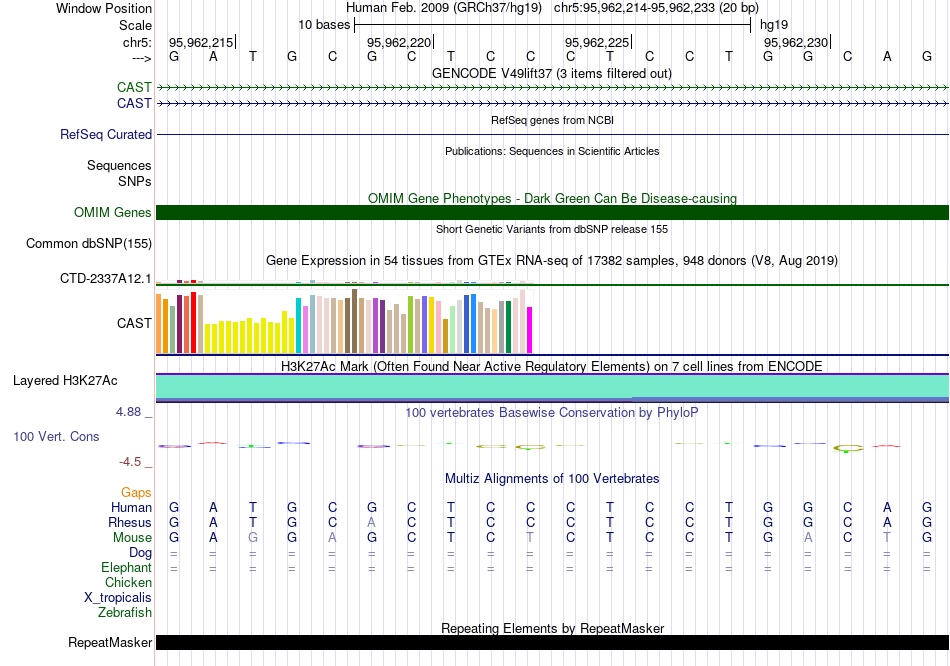The image size is (950, 666).
Task: Select the X_tropicalis species label
Action: [118, 597]
